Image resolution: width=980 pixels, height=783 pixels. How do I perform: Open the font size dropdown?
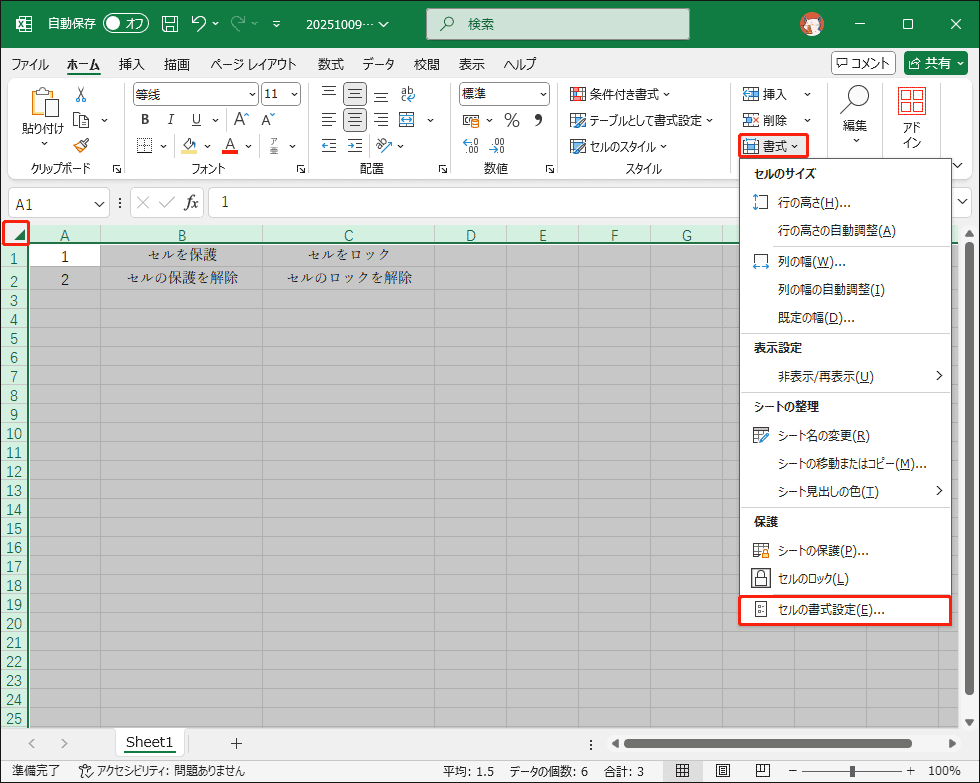[293, 94]
